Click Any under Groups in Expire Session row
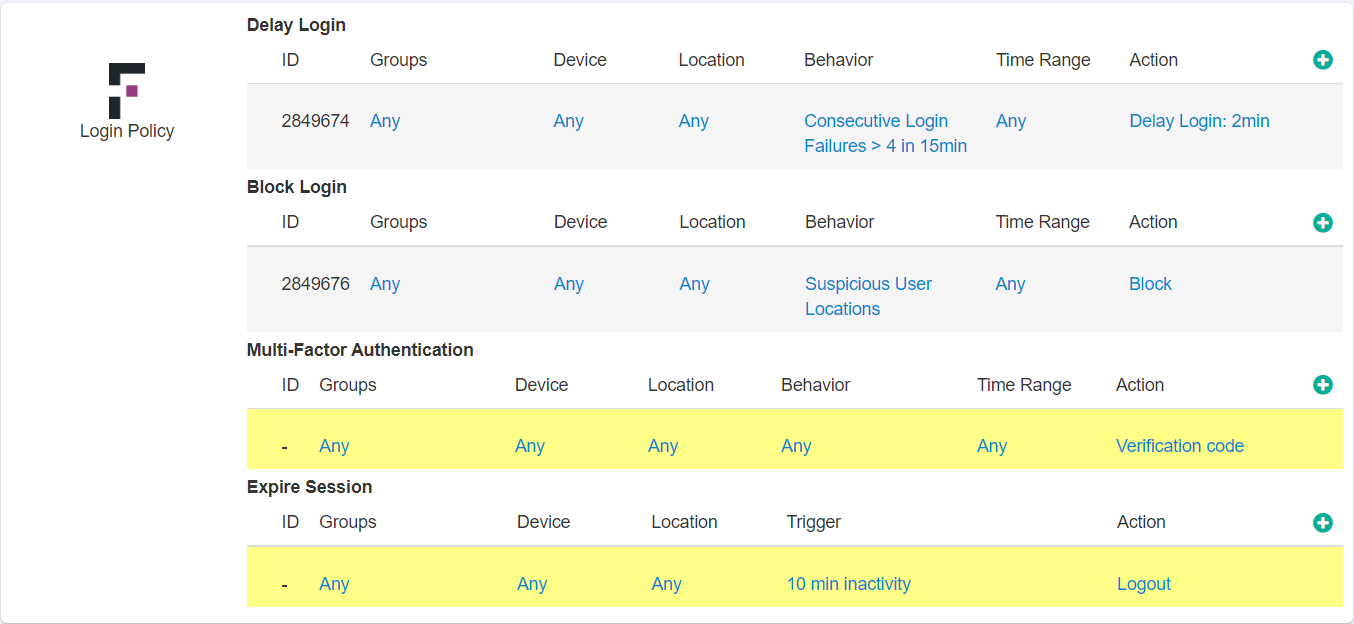Screen dimensions: 1354x624 [334, 583]
